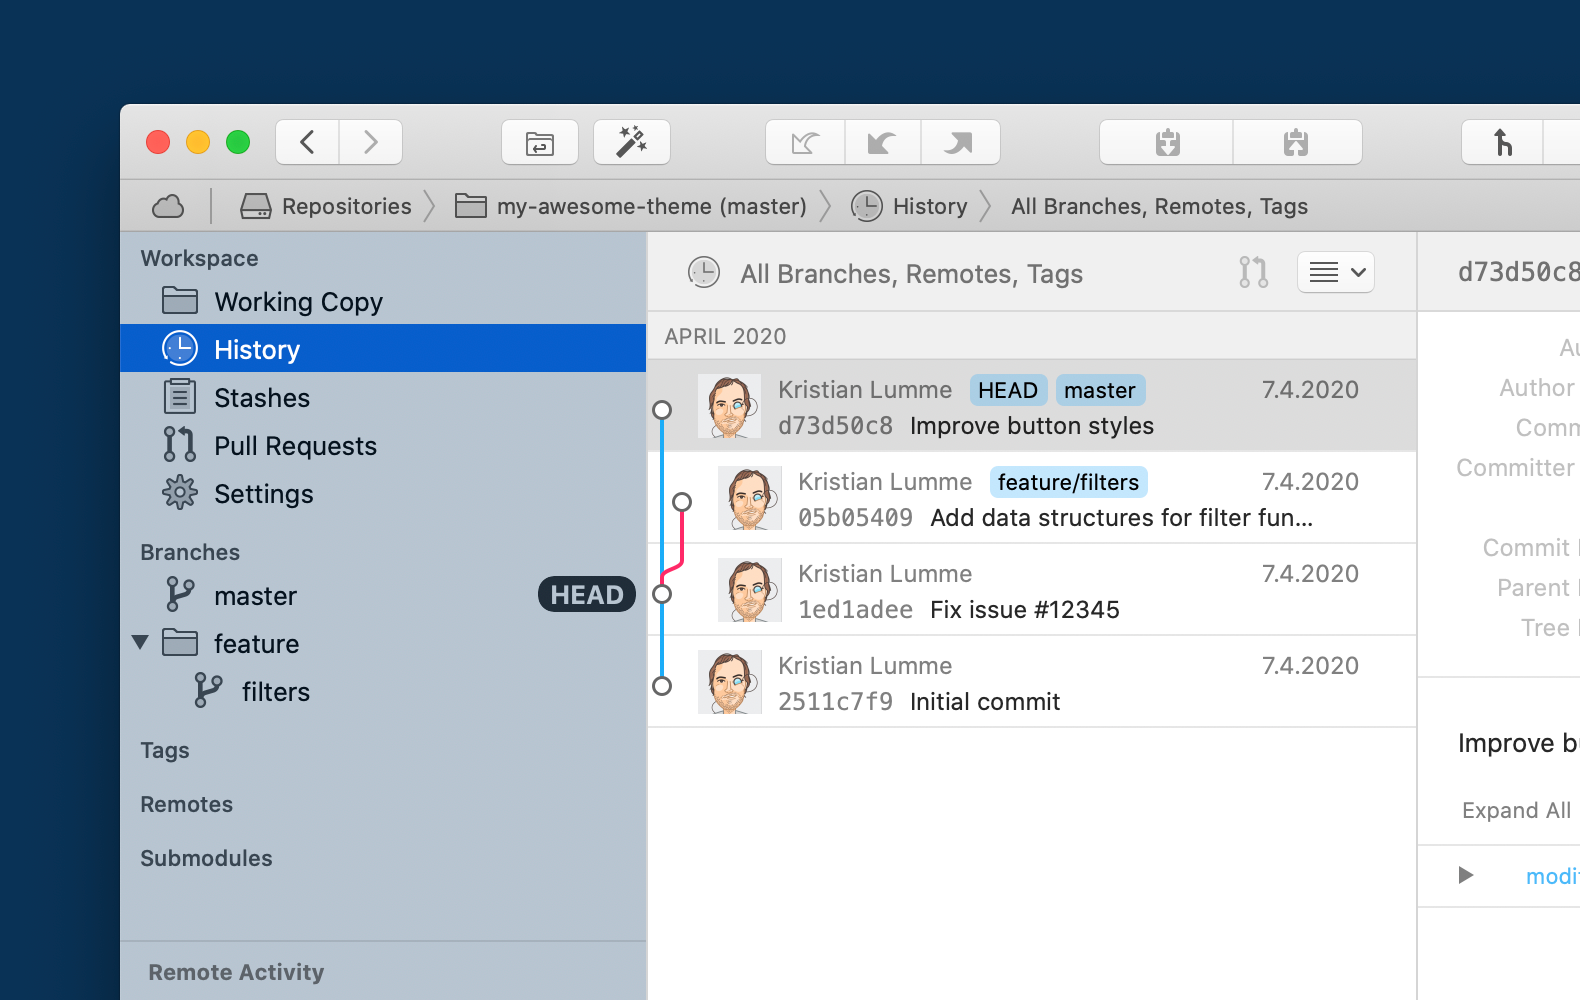Click the Stash changes toolbar icon
1580x1000 pixels.
click(1167, 143)
